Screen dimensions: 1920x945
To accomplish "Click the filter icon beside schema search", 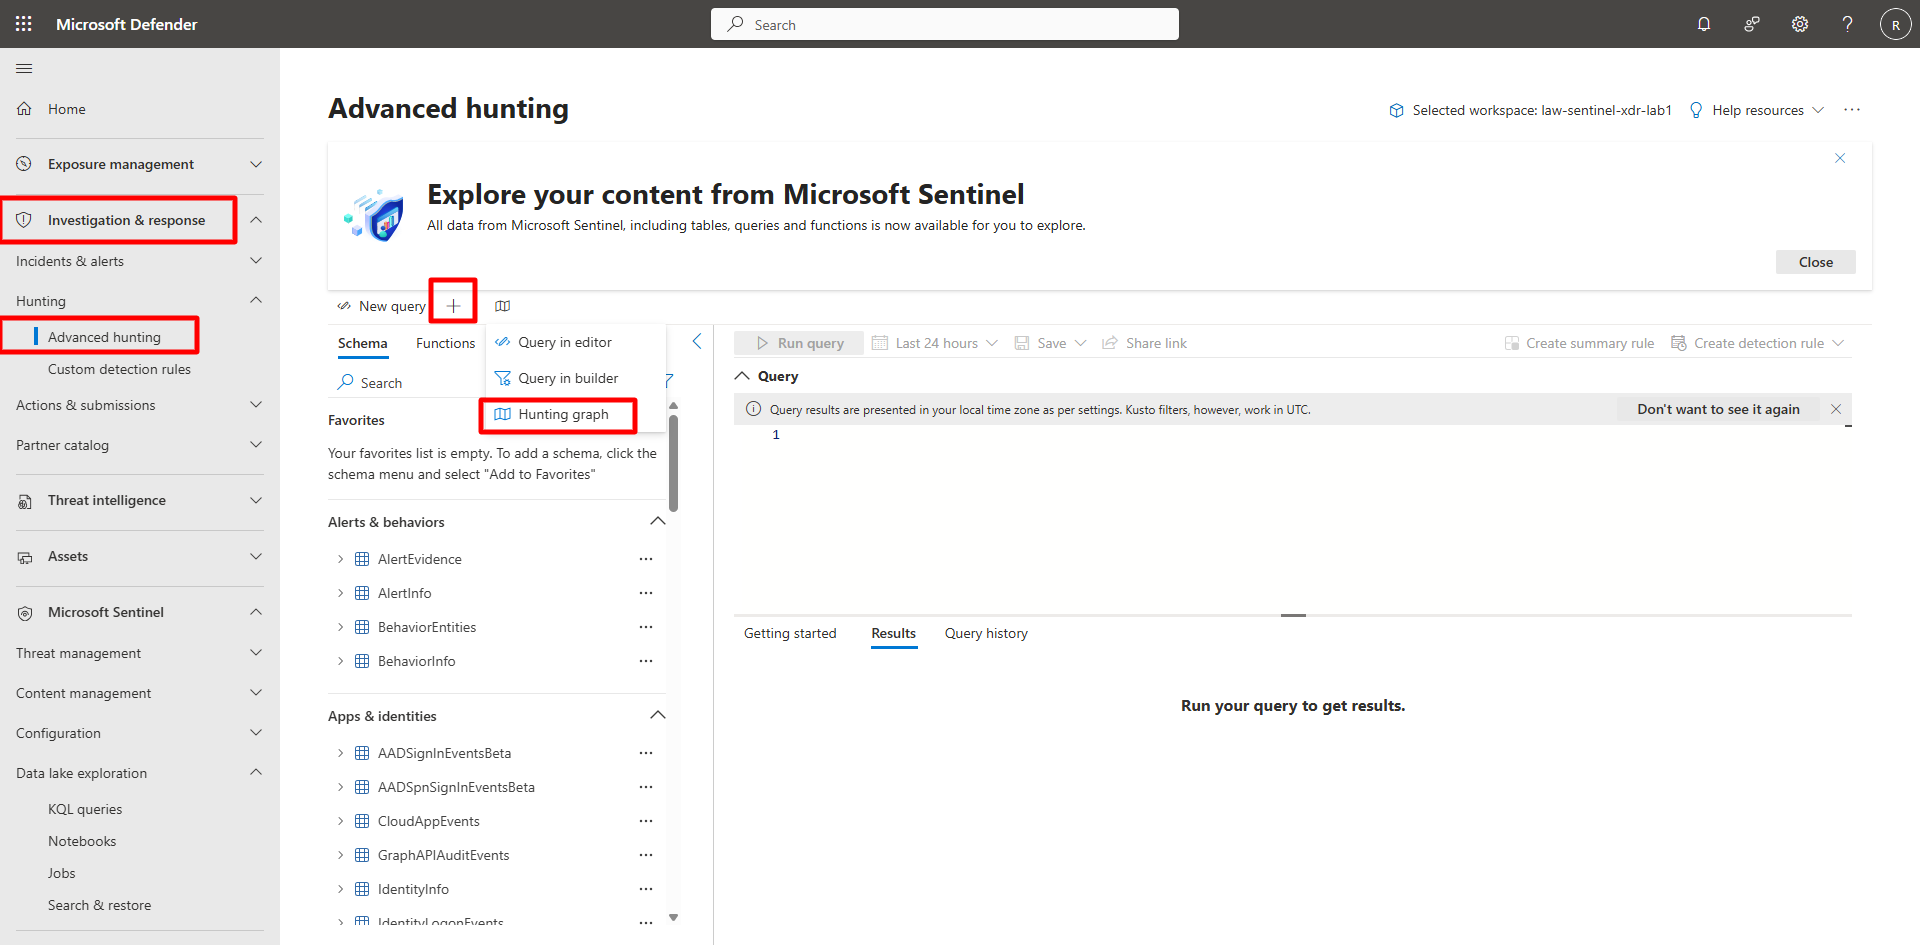I will (669, 381).
